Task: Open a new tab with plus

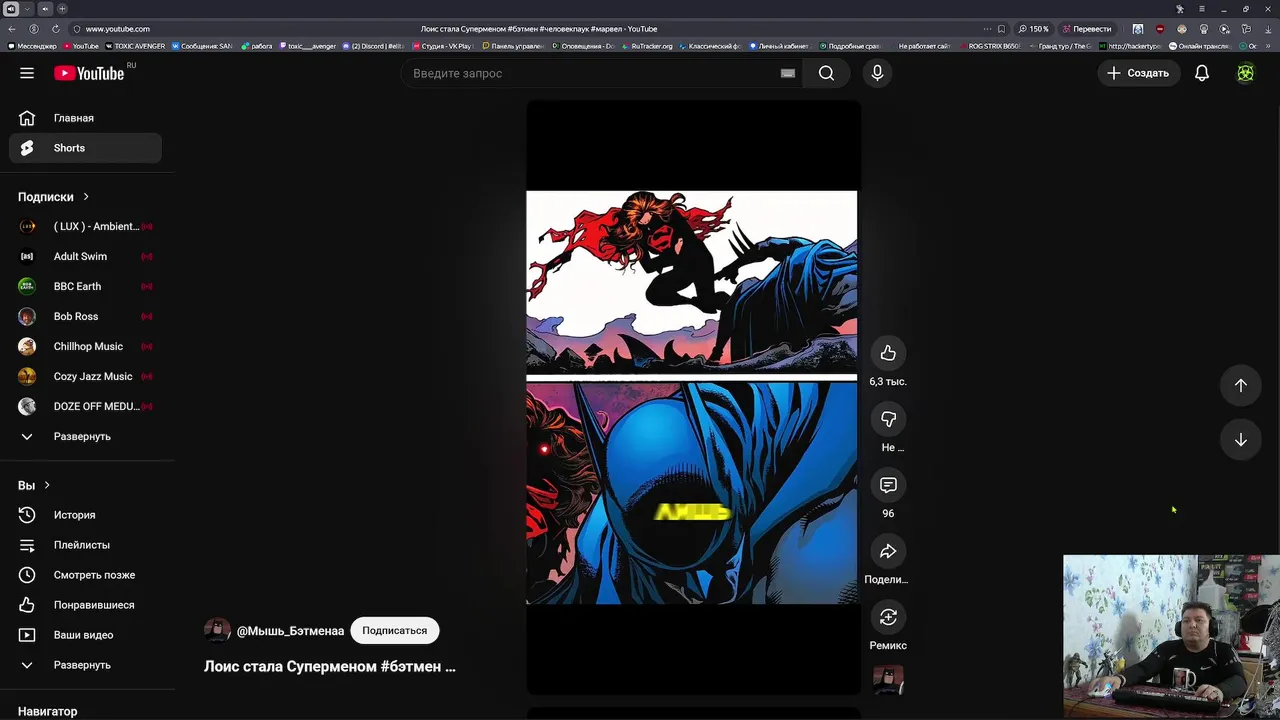Action: tap(62, 9)
